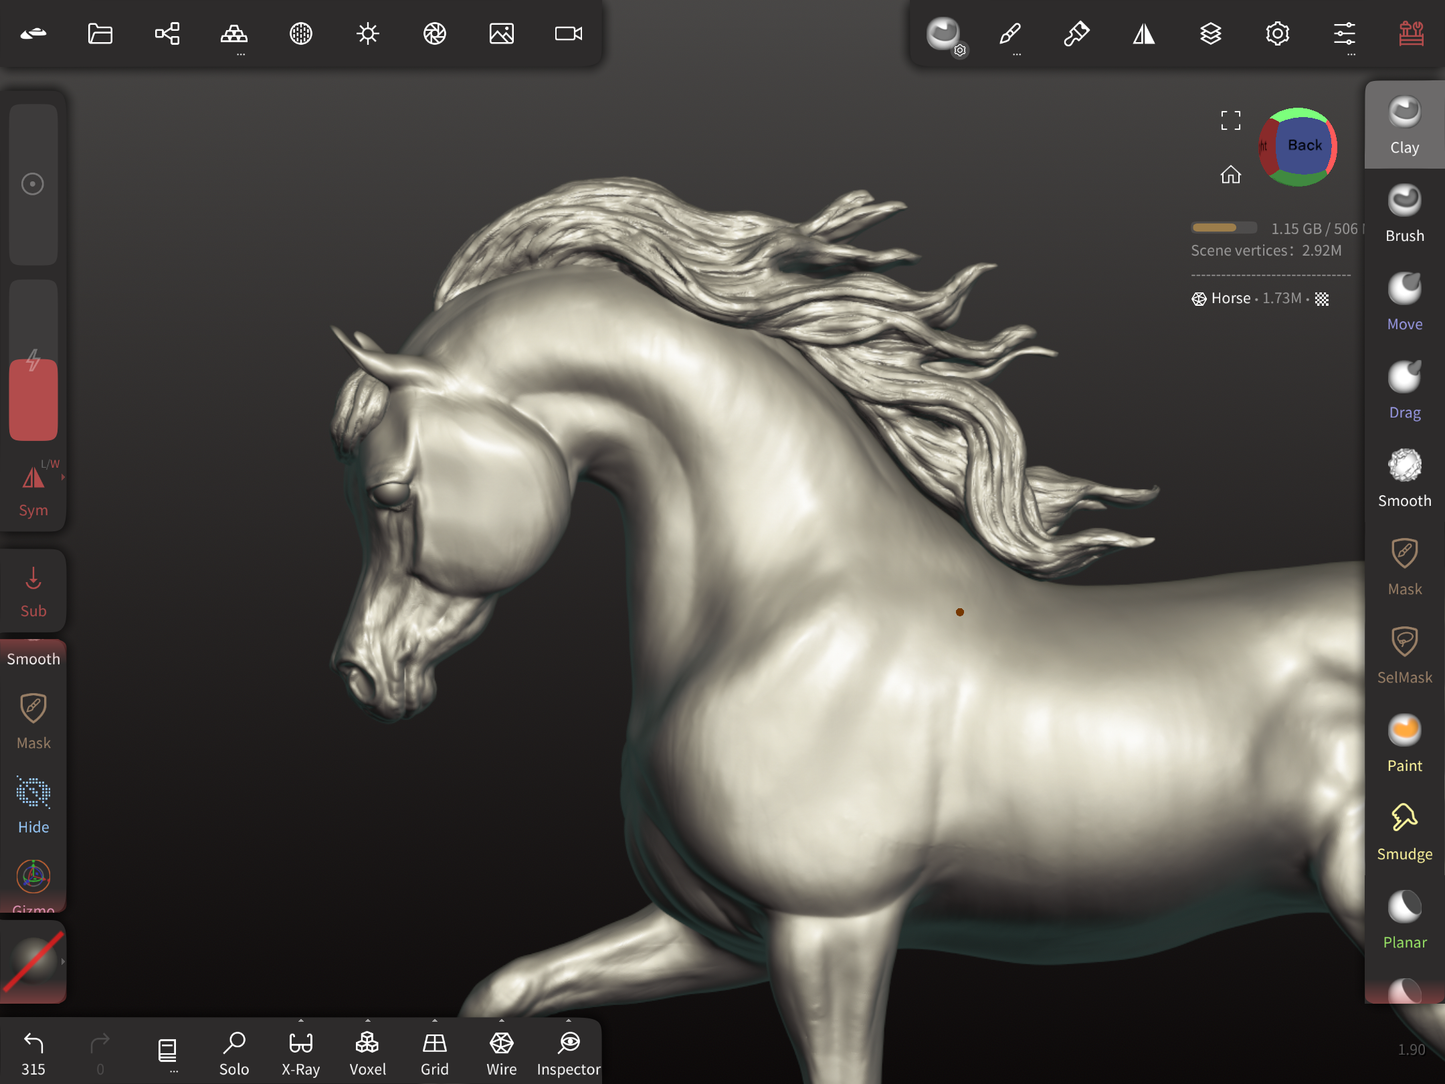Enable Solo mode

point(234,1053)
